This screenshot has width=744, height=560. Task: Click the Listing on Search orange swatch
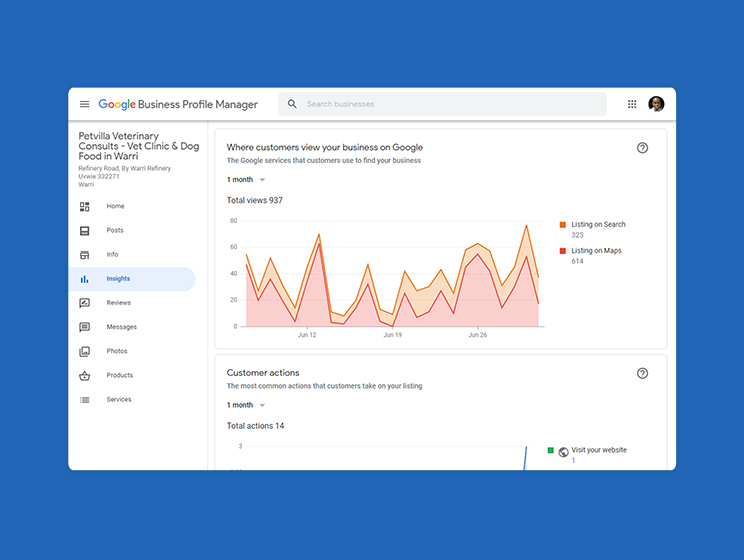click(563, 225)
